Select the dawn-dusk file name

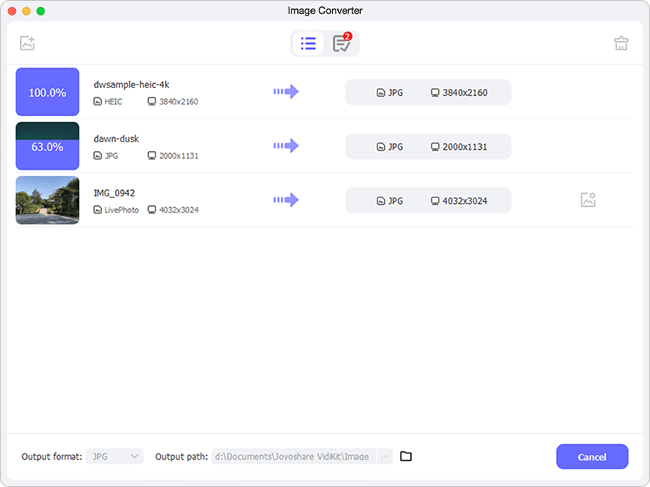[116, 139]
